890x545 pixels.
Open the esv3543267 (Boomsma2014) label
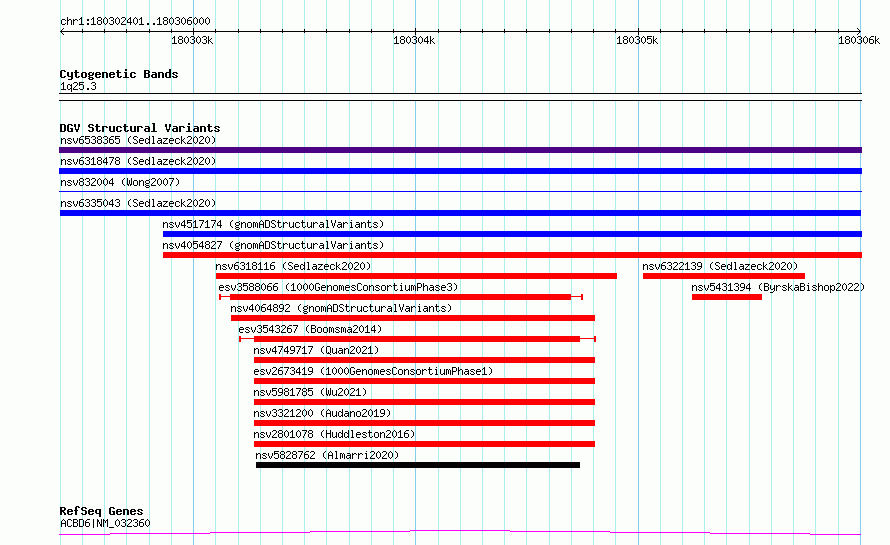pos(310,329)
